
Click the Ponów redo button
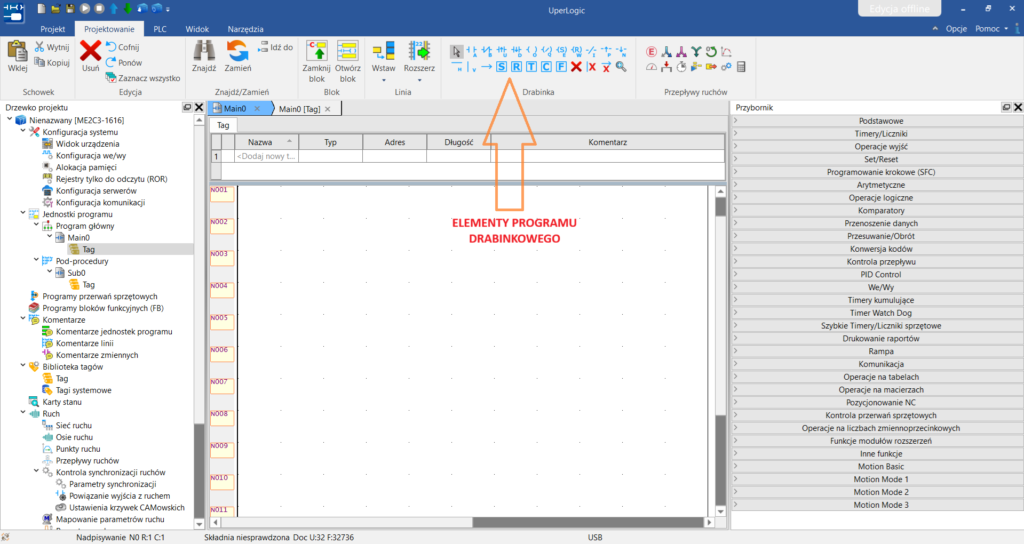(123, 63)
